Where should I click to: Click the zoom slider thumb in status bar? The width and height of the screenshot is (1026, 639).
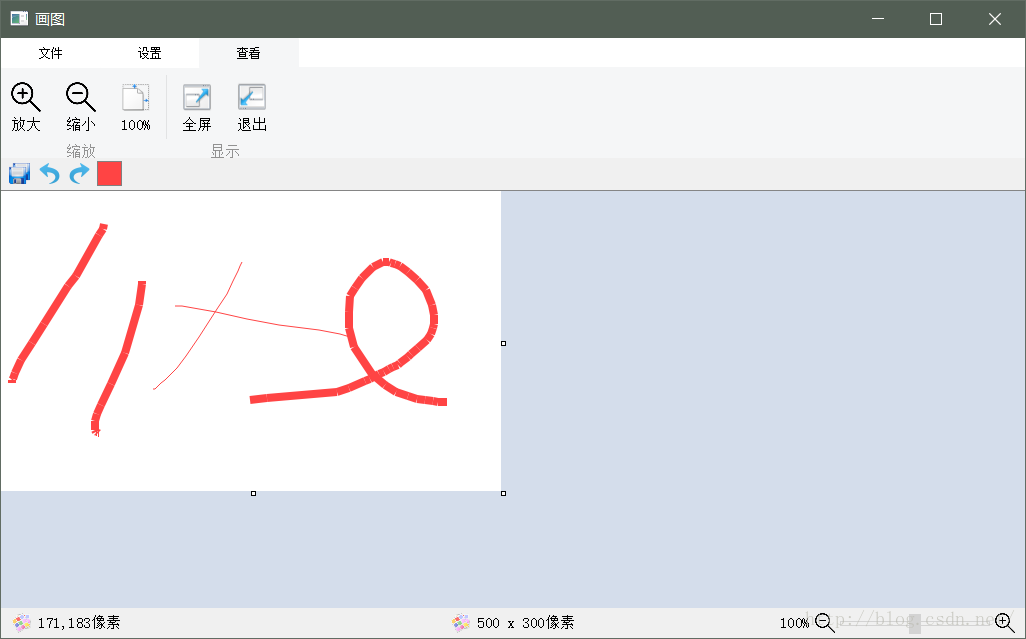[x=915, y=623]
